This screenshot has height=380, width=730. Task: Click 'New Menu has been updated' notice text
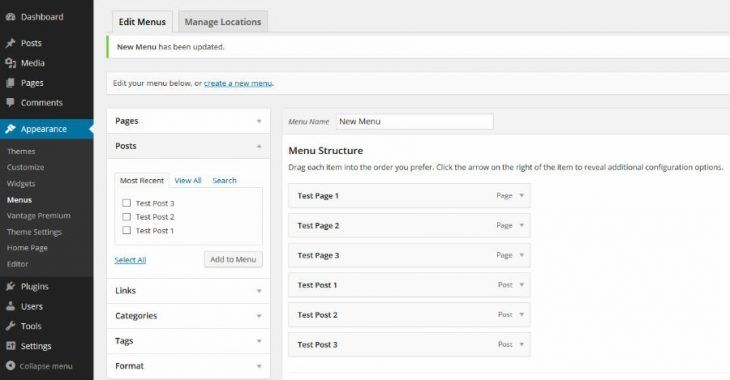click(x=170, y=47)
